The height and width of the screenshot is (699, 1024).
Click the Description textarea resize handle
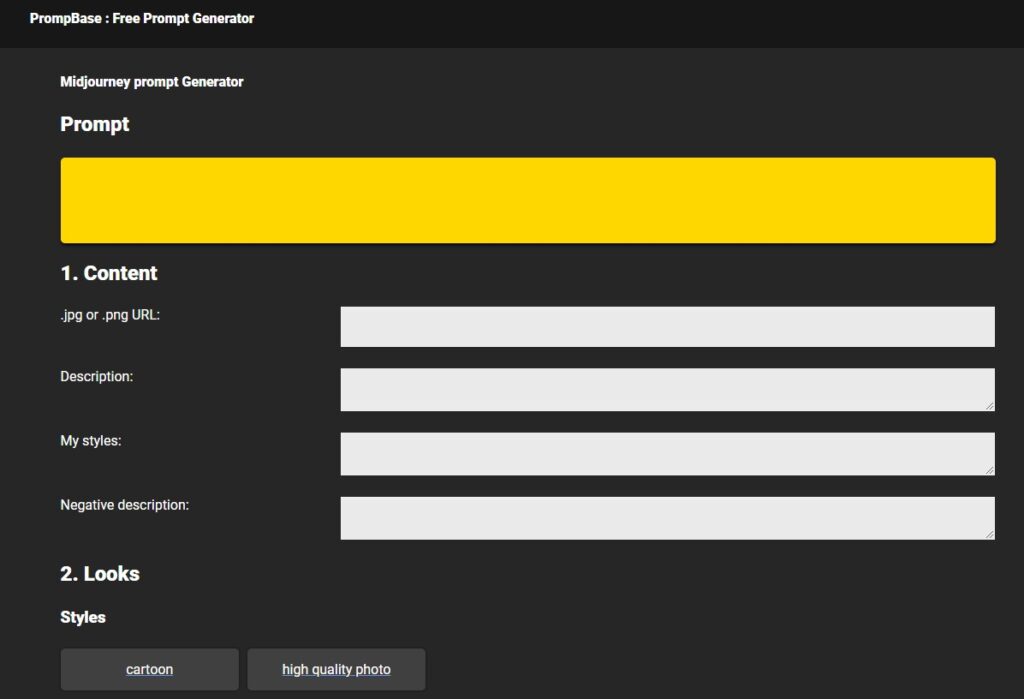point(989,405)
